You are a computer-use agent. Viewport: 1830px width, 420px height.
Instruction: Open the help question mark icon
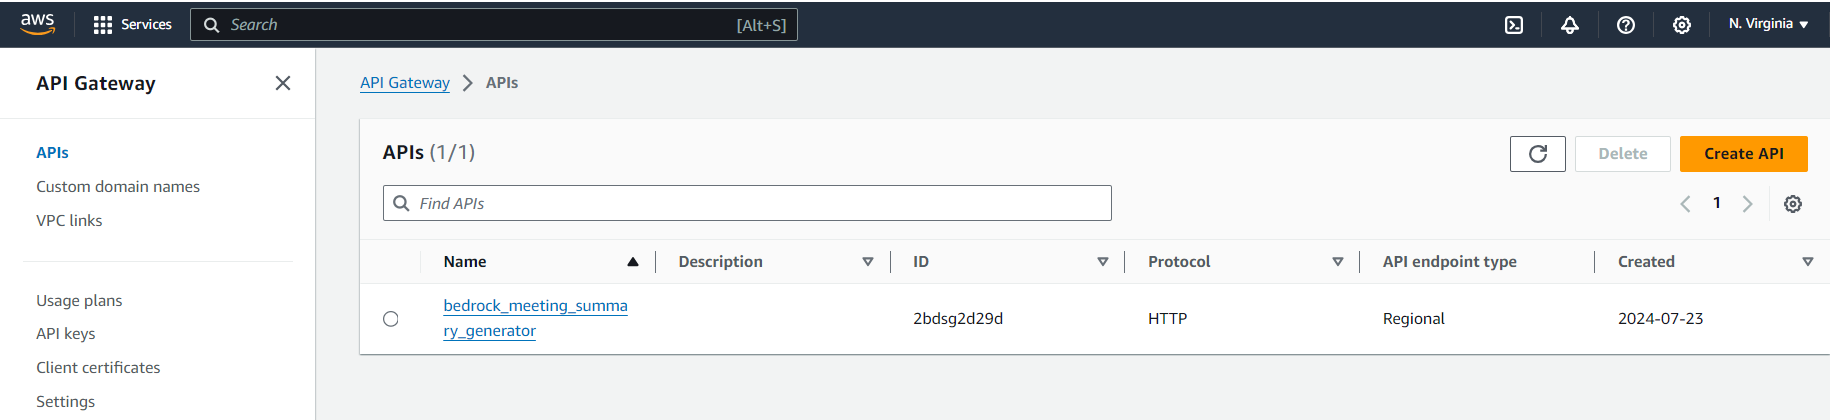coord(1626,25)
